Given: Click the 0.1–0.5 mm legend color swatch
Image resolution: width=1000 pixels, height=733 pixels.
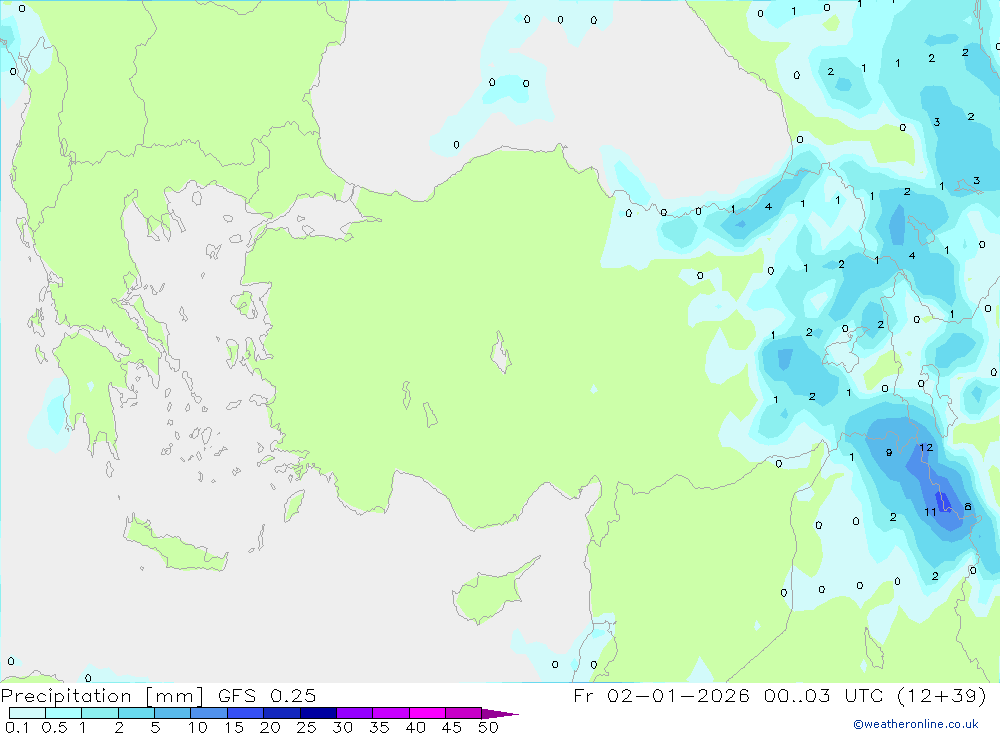Looking at the screenshot, I should click(x=27, y=713).
